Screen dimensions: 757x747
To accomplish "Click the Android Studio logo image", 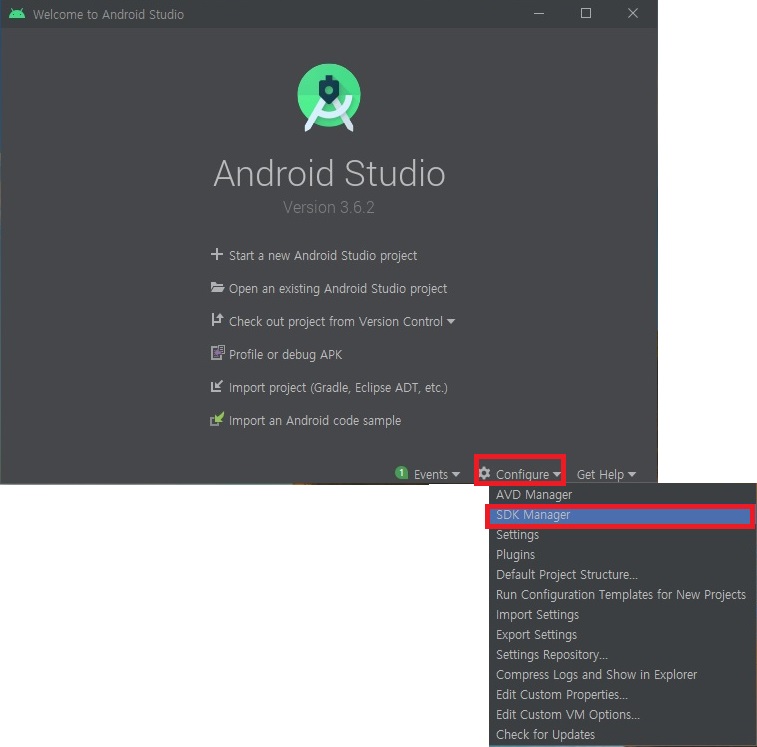I will pyautogui.click(x=329, y=98).
